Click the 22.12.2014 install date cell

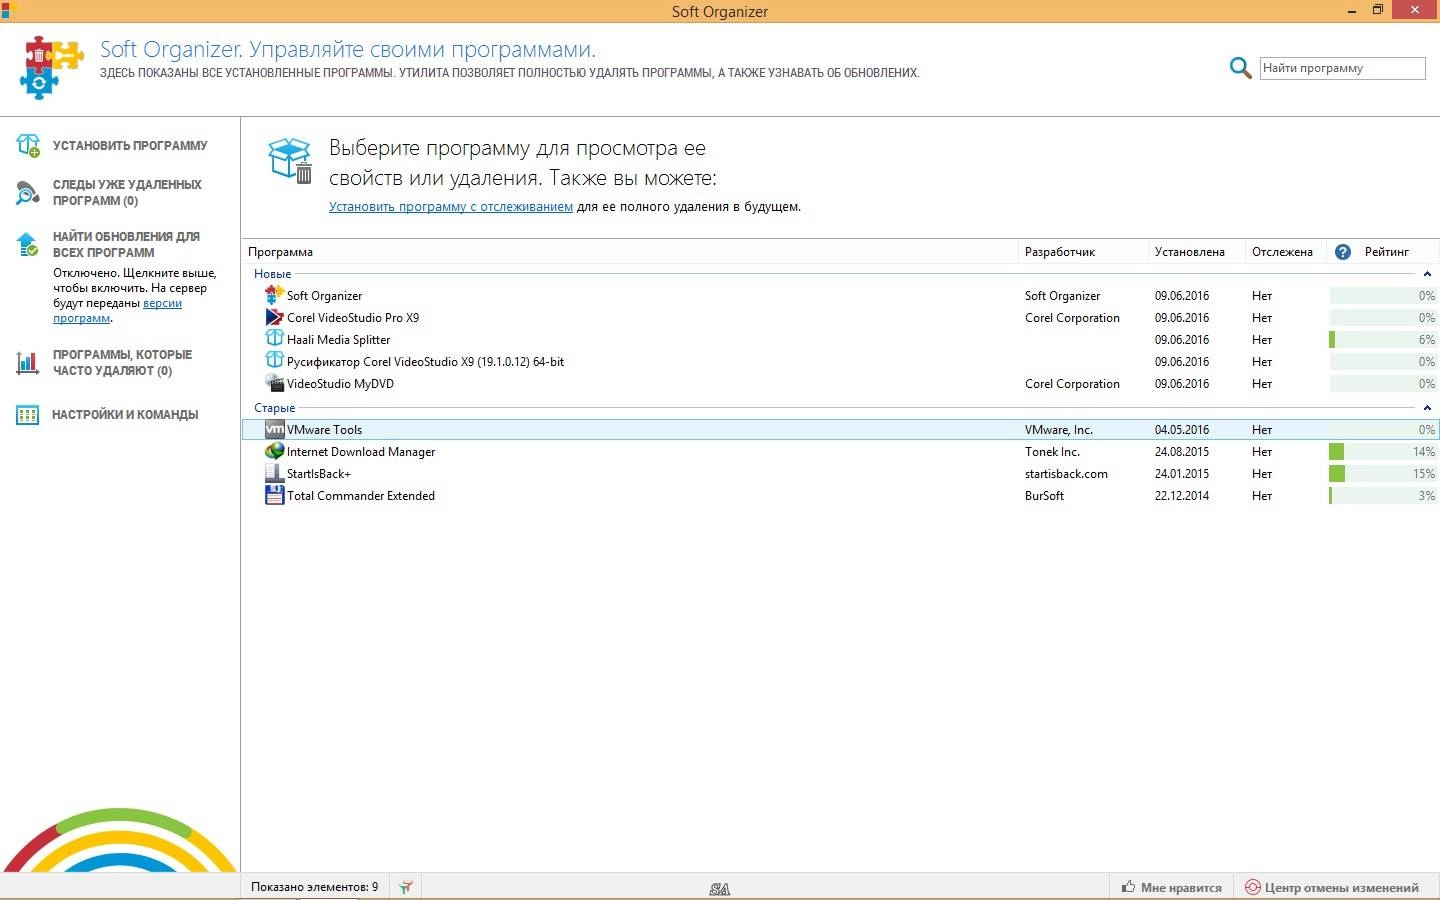pyautogui.click(x=1182, y=496)
